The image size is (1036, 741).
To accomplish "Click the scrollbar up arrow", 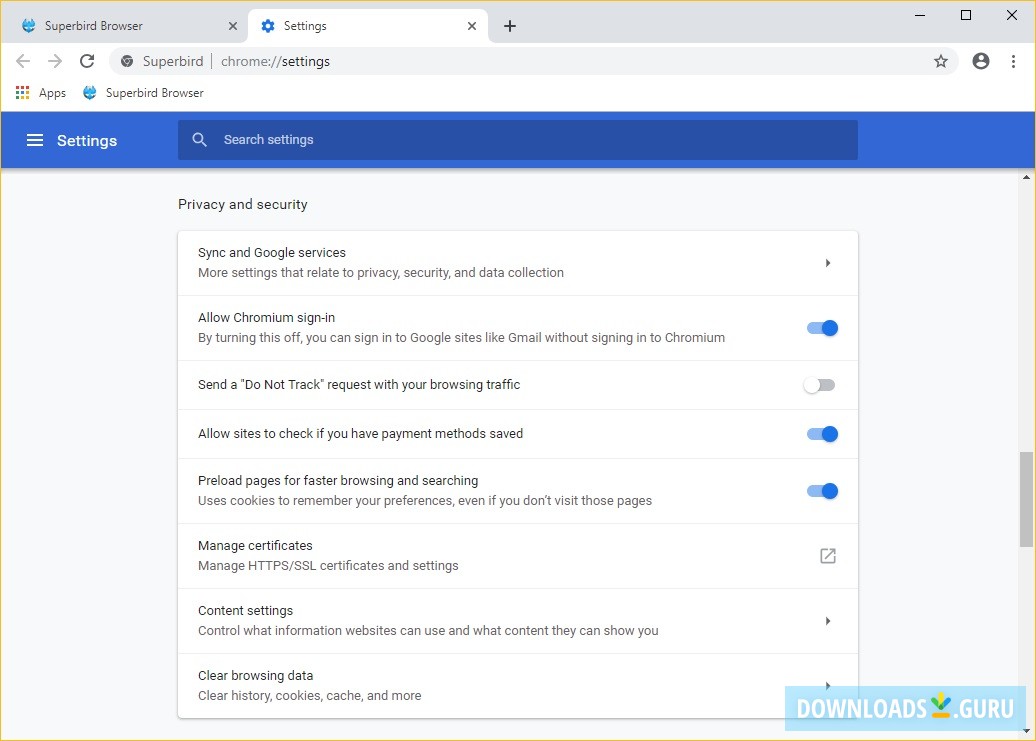I will 1026,177.
